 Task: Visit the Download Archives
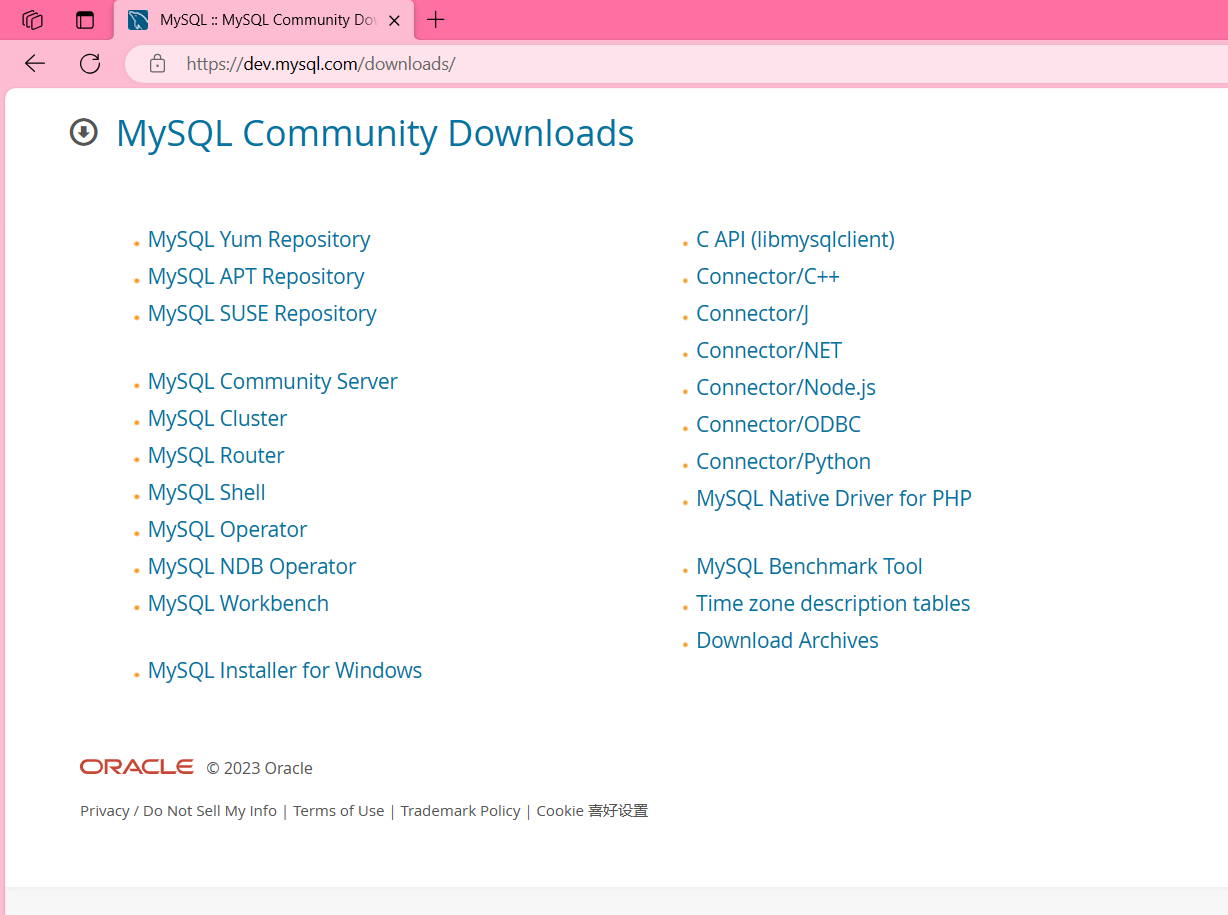pyautogui.click(x=787, y=640)
